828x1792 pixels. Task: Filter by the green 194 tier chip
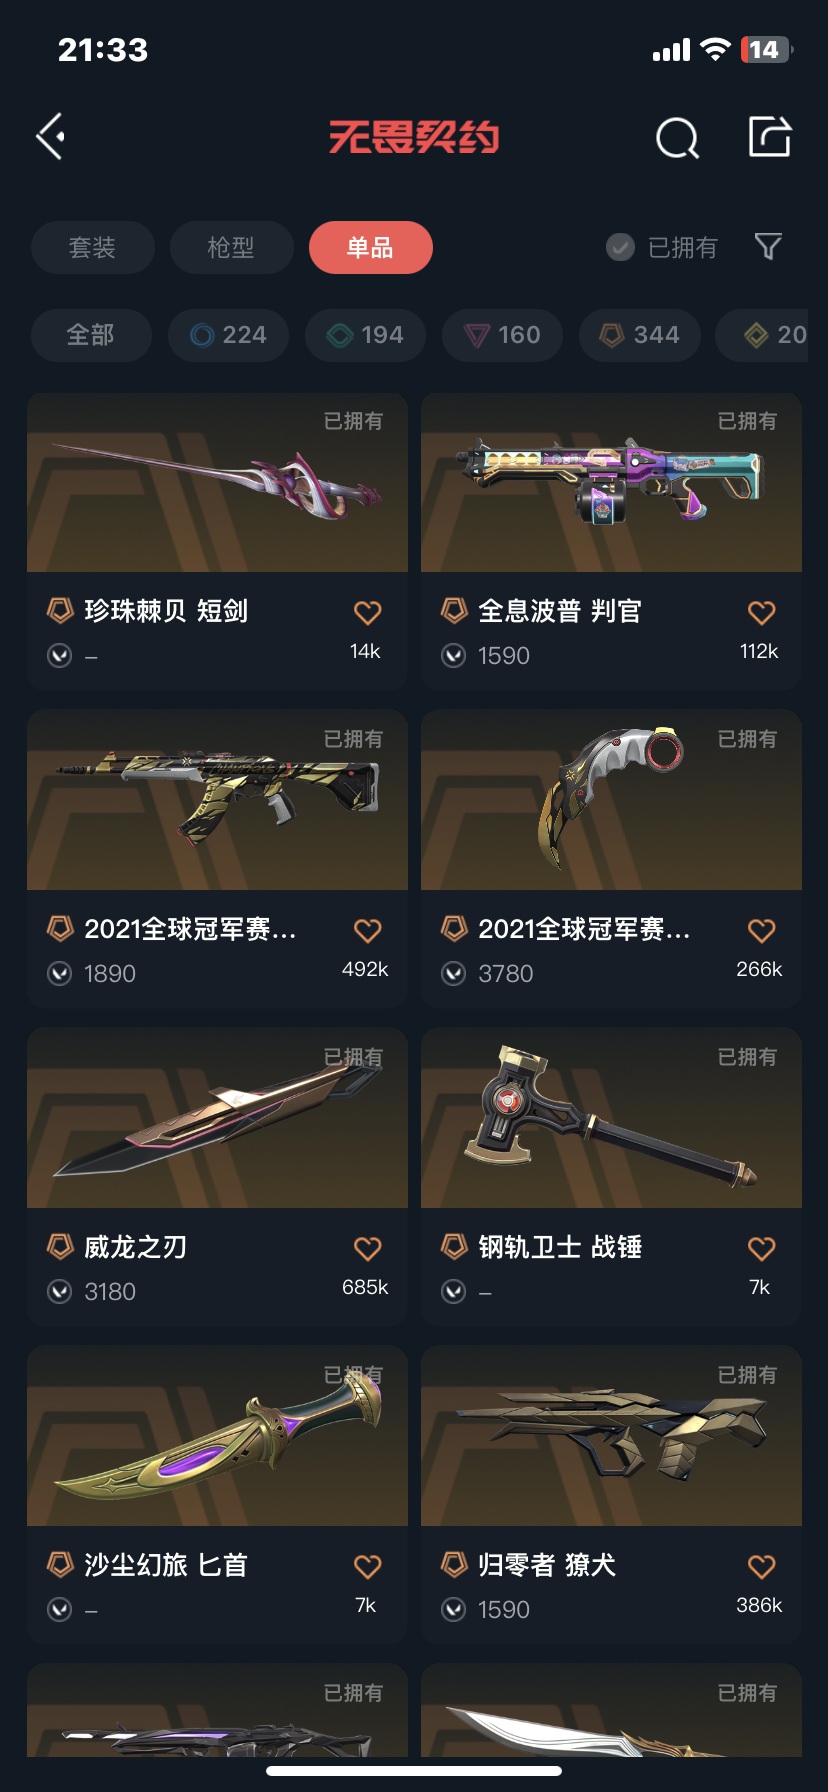point(365,335)
